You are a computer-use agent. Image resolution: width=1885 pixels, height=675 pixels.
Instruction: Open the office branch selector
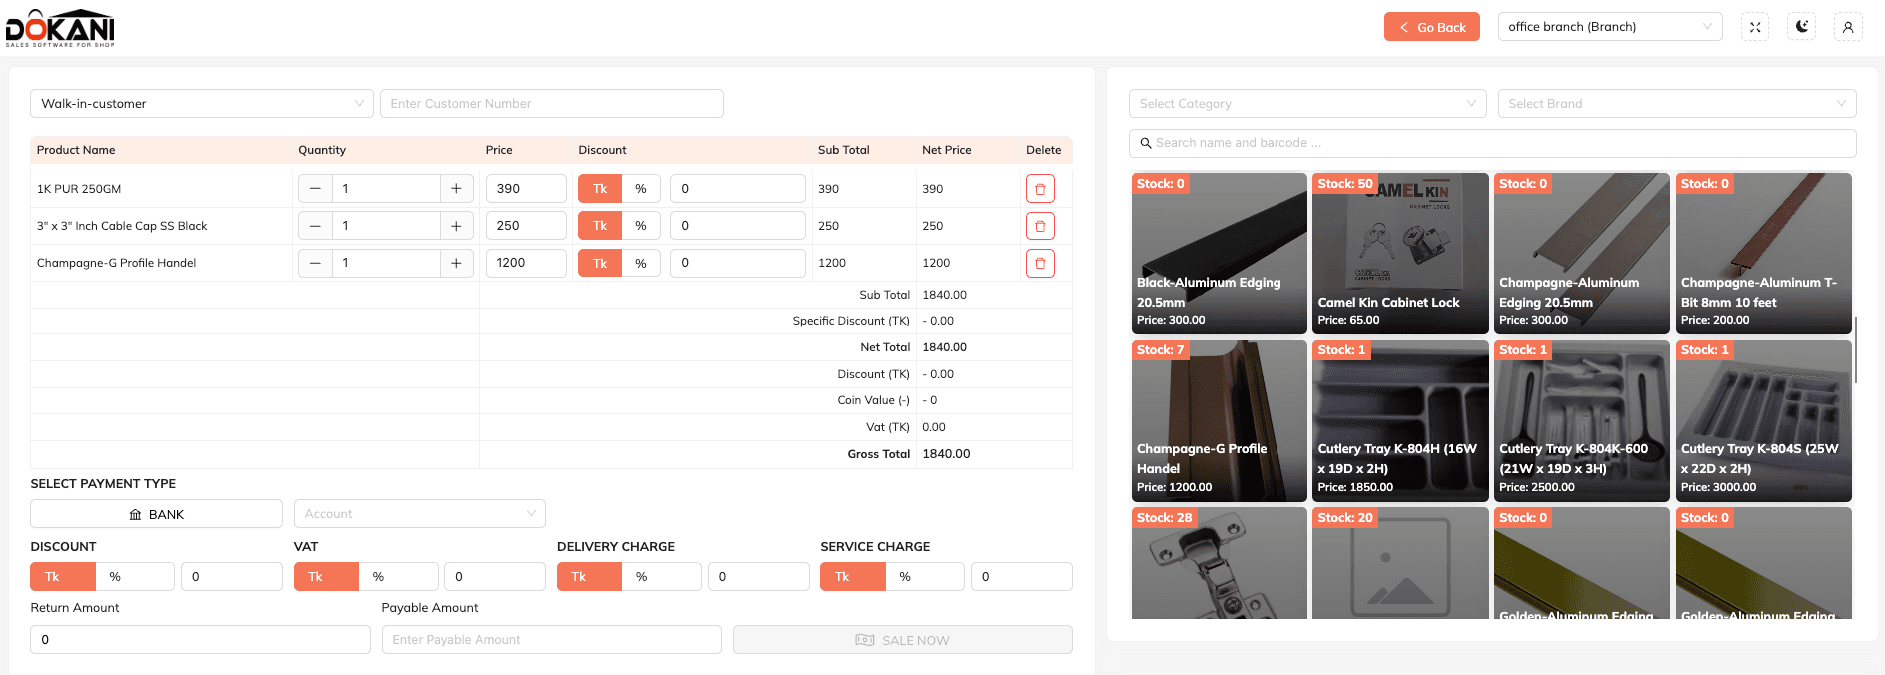coord(1610,27)
